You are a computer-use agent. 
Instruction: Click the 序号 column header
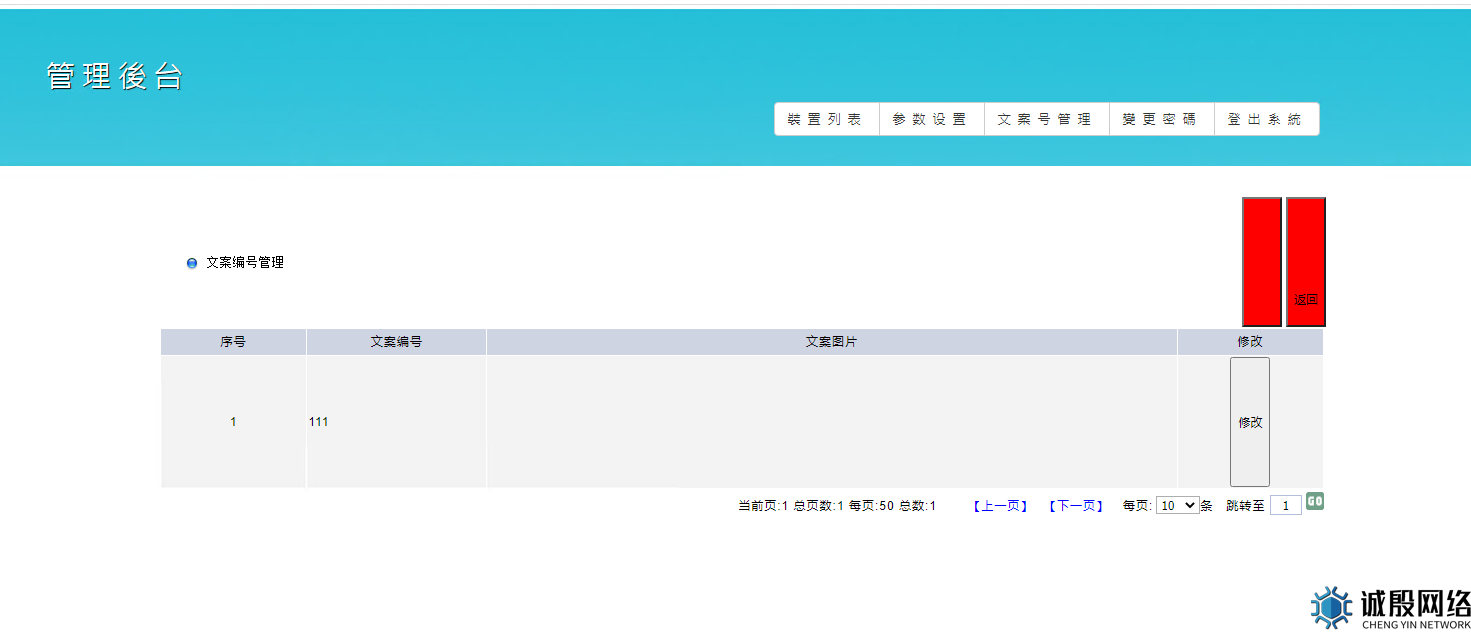[x=233, y=342]
